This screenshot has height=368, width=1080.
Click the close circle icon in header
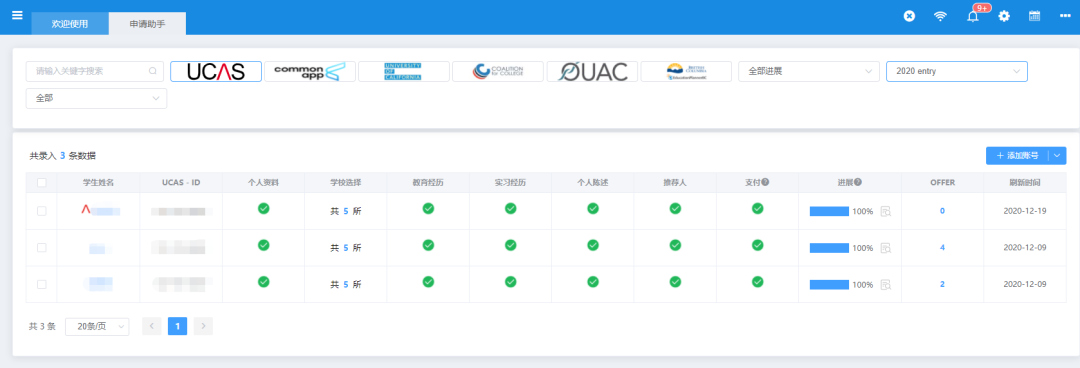909,16
